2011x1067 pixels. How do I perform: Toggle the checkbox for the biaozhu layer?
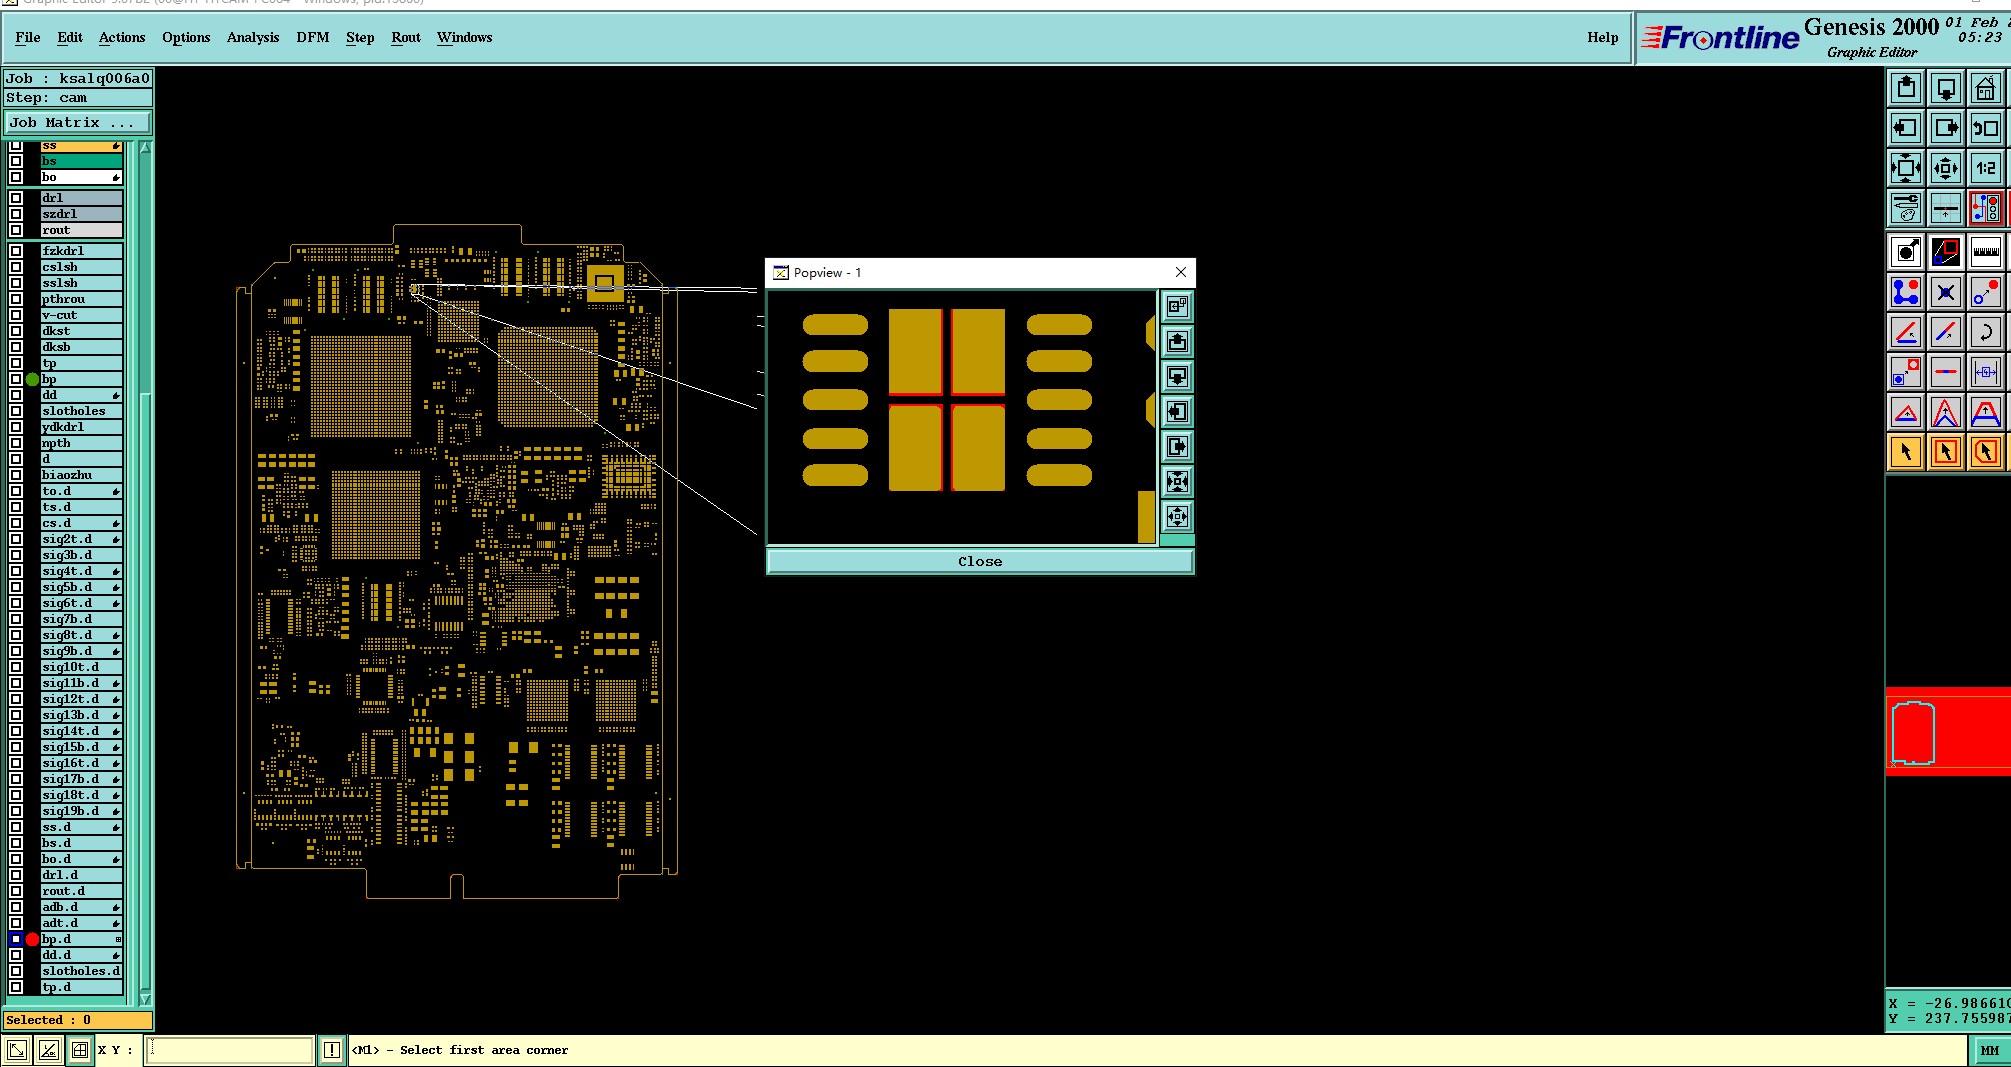16,475
